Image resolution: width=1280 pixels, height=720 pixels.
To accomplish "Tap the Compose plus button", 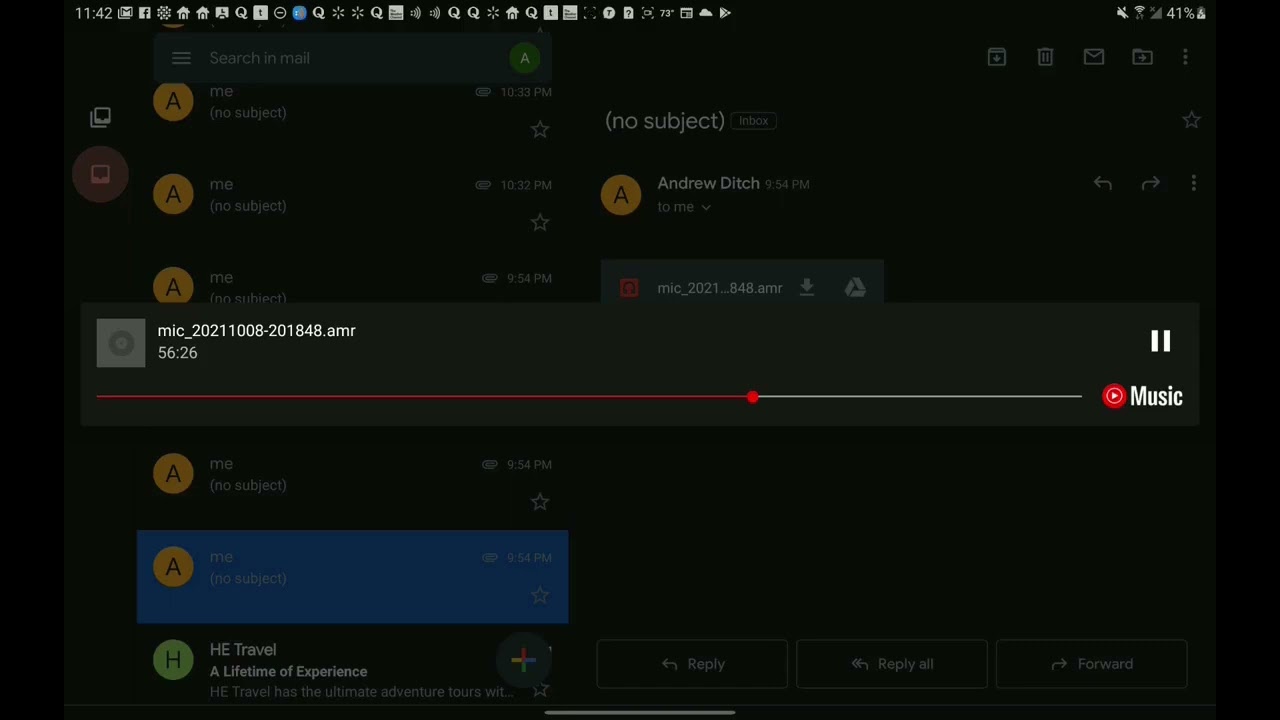I will pos(524,659).
